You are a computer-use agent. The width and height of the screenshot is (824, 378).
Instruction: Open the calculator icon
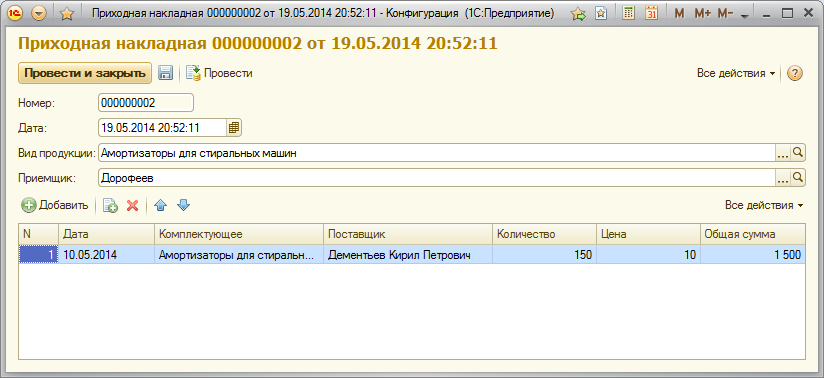coord(628,14)
